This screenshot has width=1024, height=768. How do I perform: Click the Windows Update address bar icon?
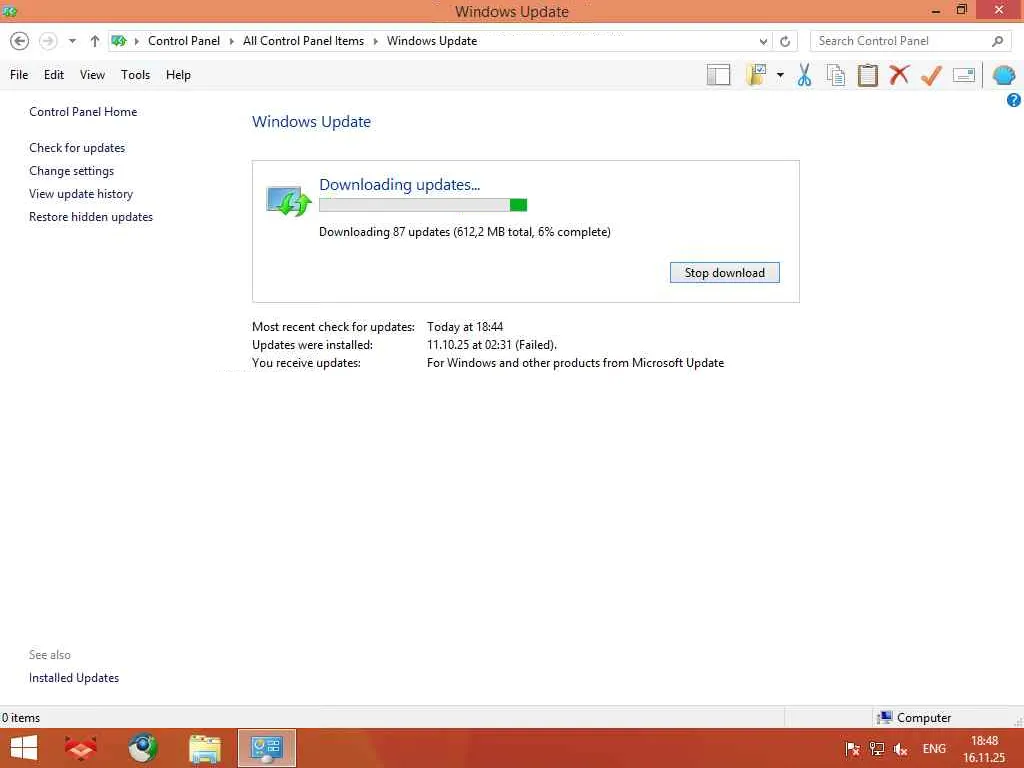click(119, 41)
